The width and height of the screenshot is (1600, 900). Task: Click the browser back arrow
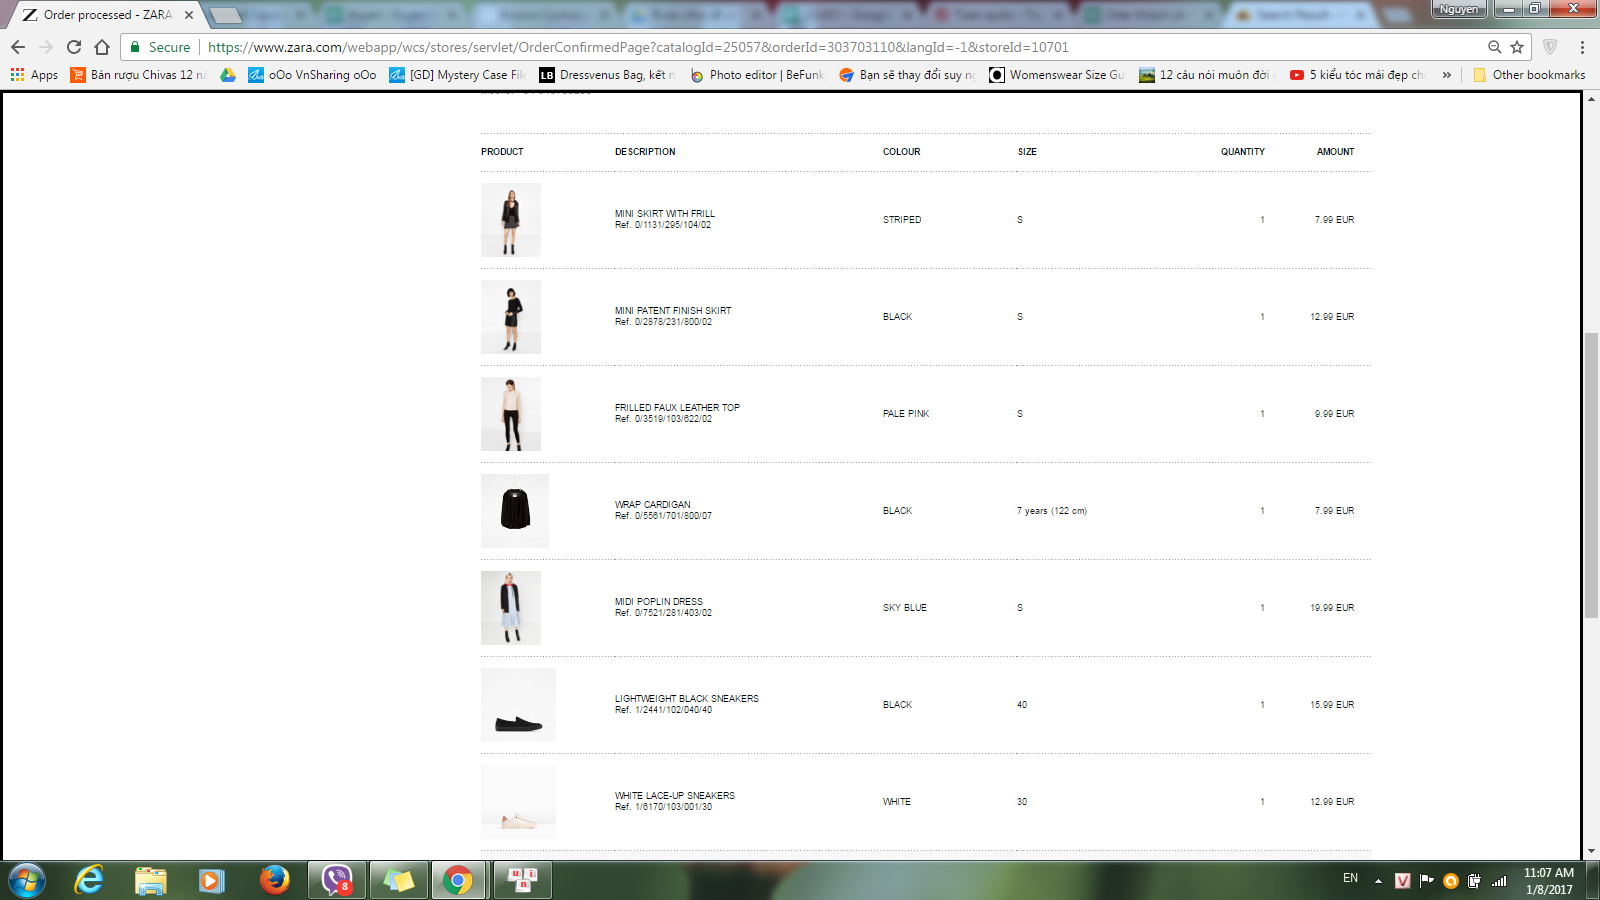[18, 47]
